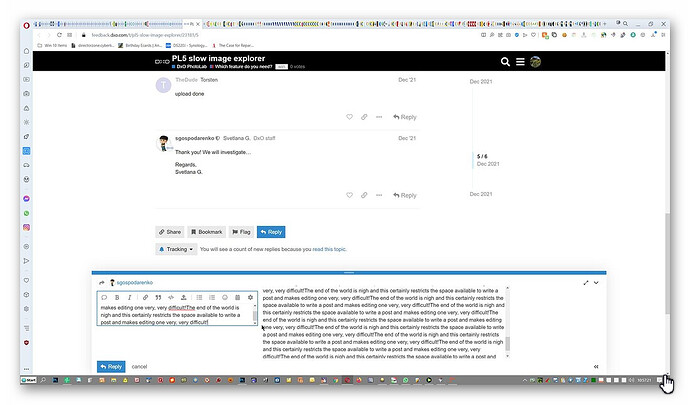Click the Start button on the taskbar
Viewport: 690px width, 405px height.
tap(29, 380)
